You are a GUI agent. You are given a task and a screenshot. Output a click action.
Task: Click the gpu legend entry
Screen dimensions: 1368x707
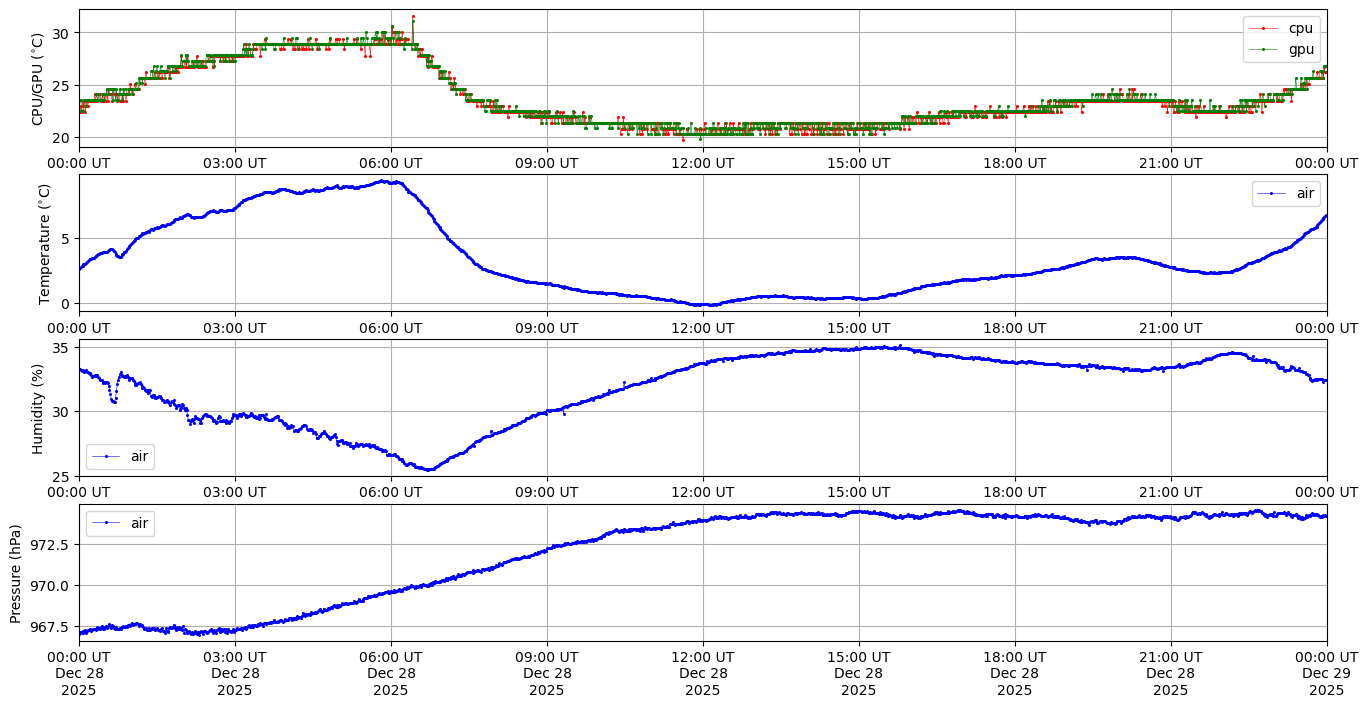tap(1300, 48)
